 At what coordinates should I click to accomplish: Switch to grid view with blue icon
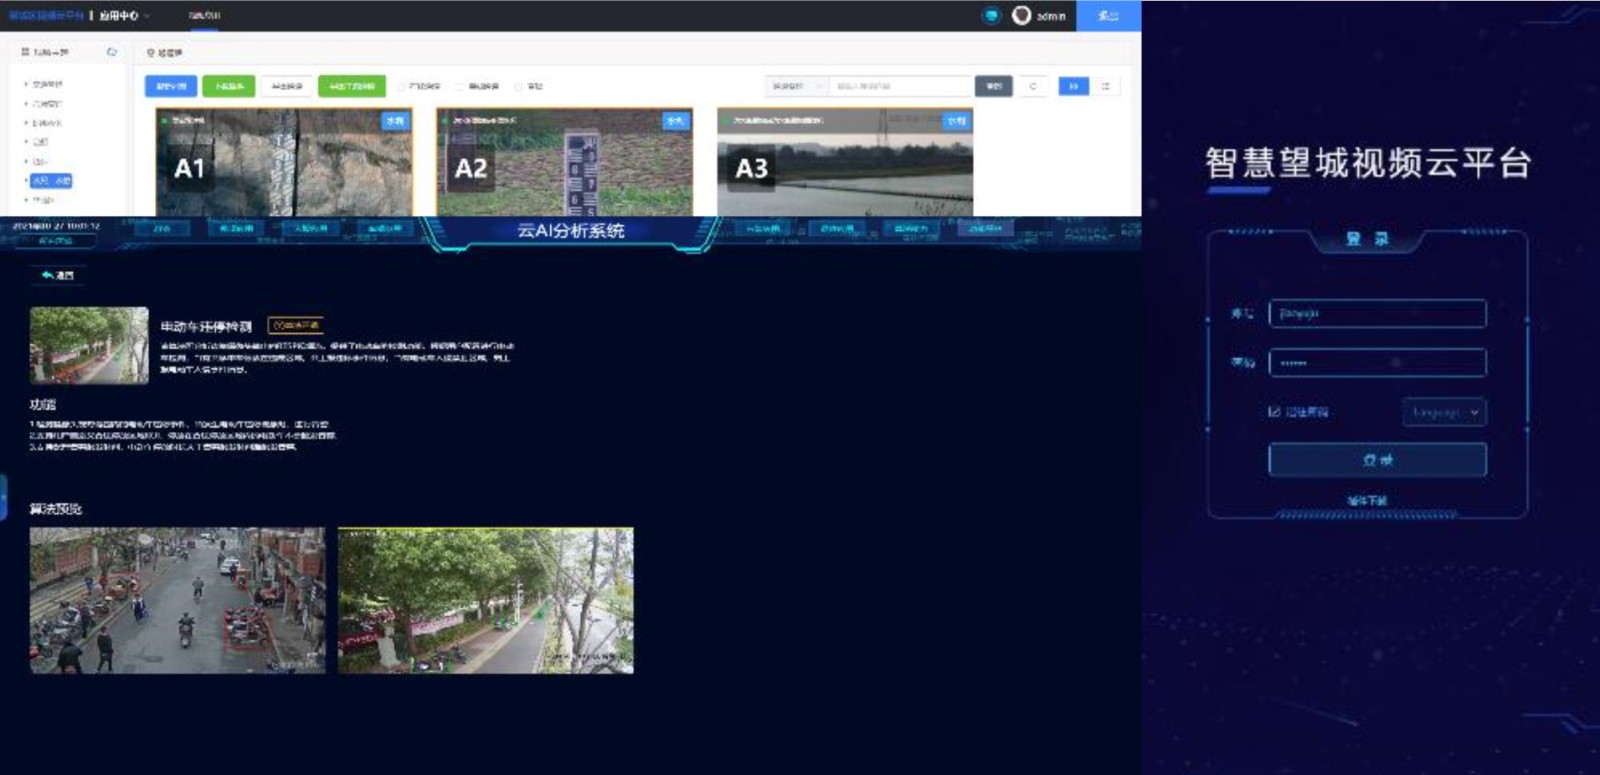(x=1073, y=86)
